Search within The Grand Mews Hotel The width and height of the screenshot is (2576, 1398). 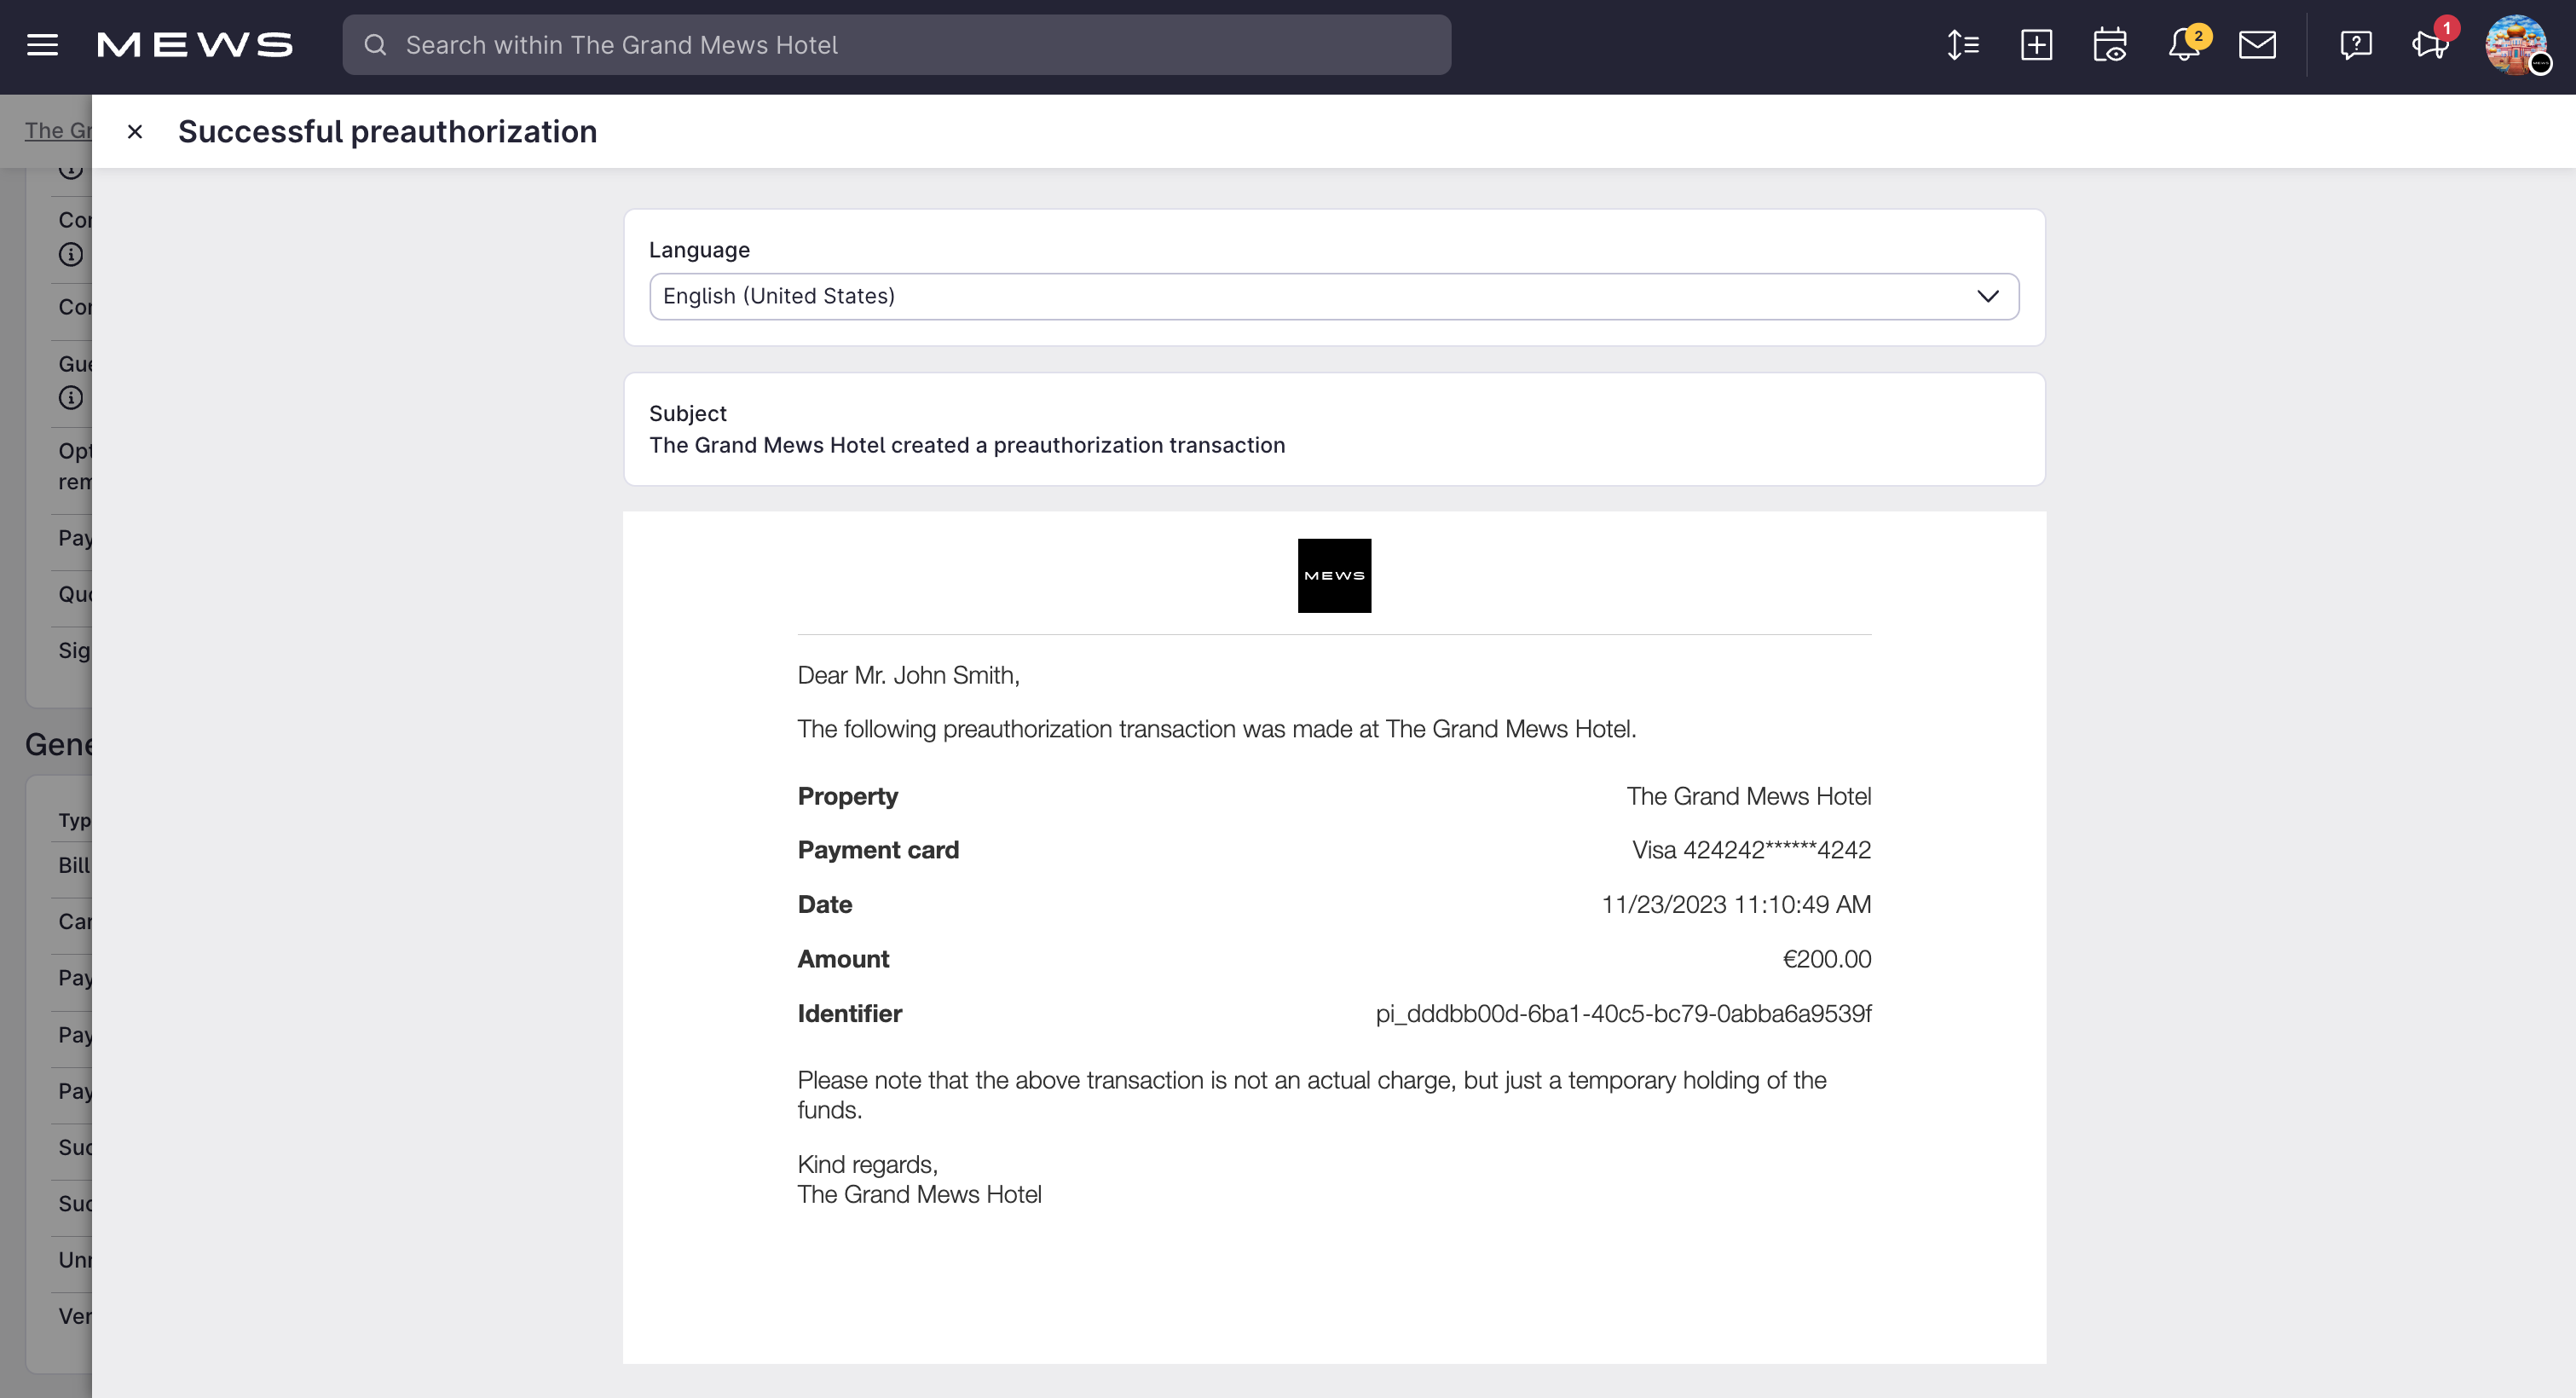coord(896,45)
